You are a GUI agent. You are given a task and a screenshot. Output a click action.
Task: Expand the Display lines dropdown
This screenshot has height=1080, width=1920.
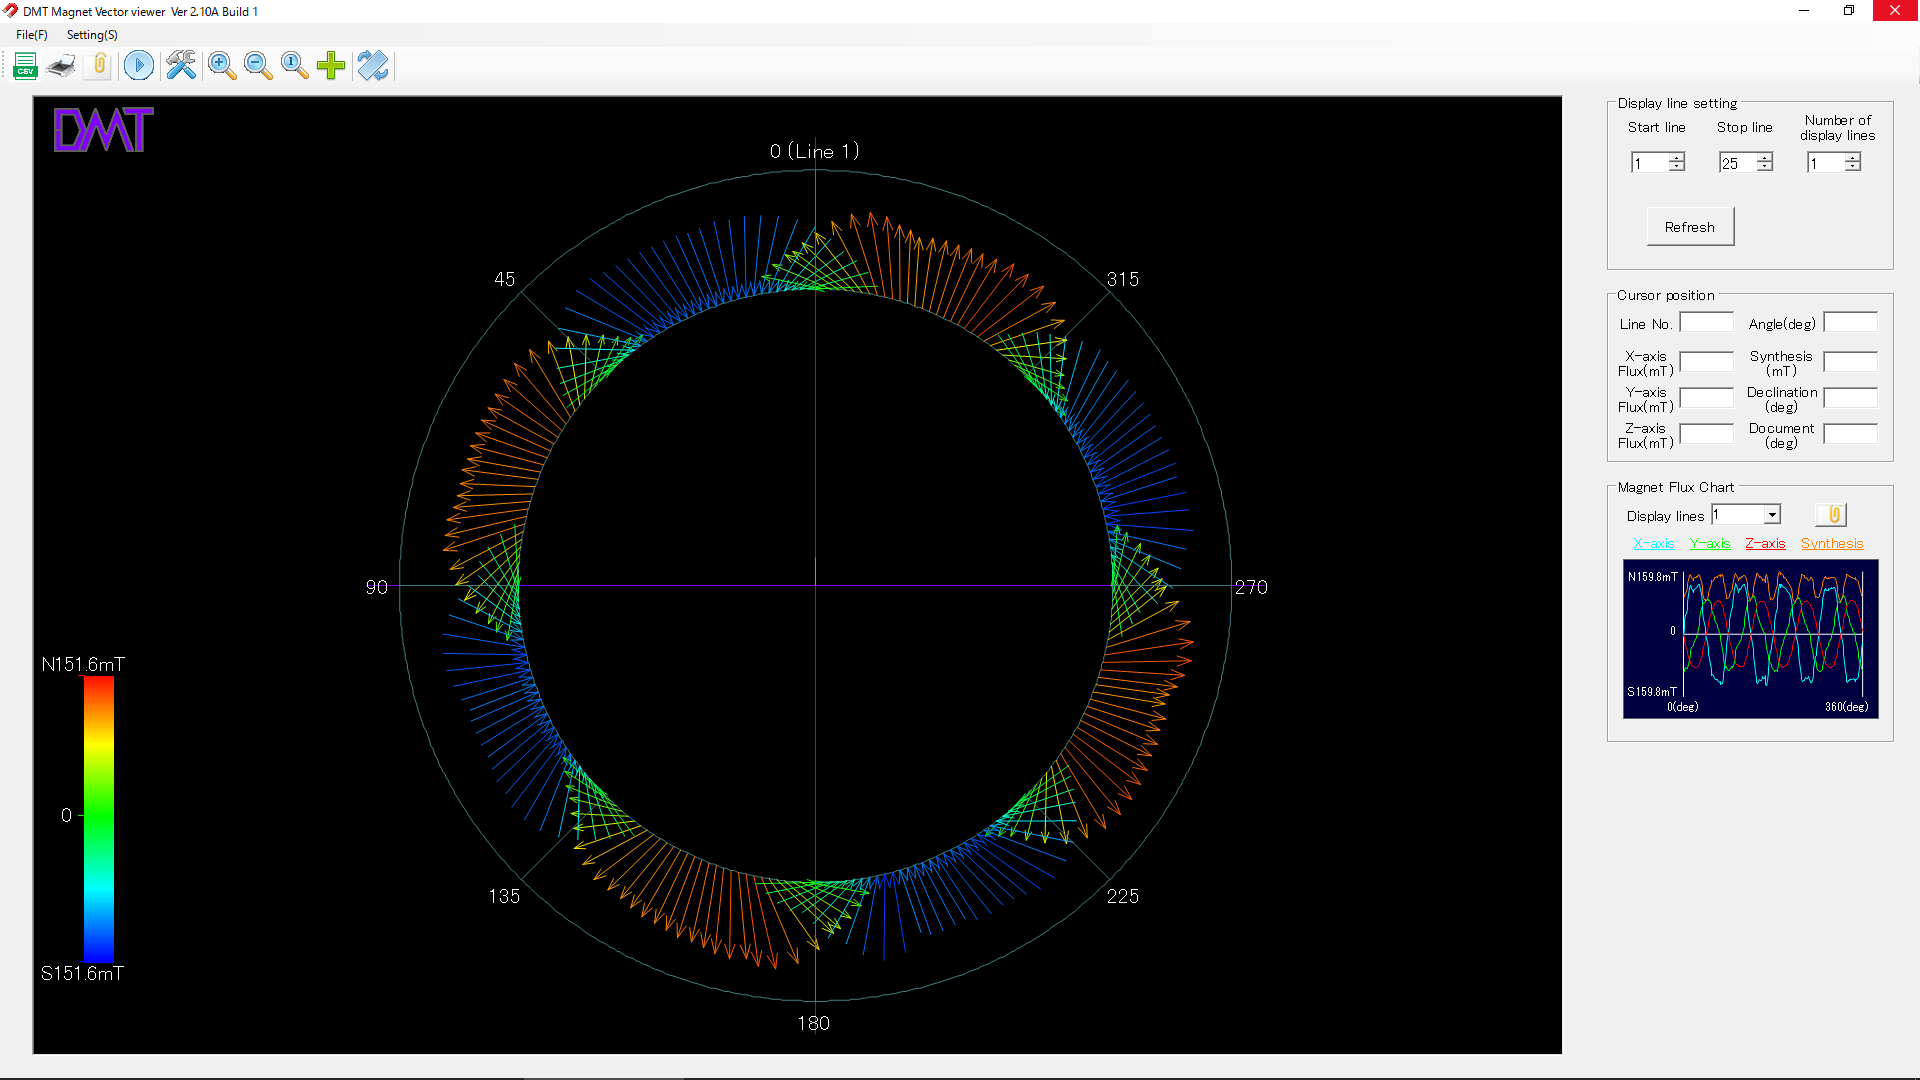pos(1772,515)
